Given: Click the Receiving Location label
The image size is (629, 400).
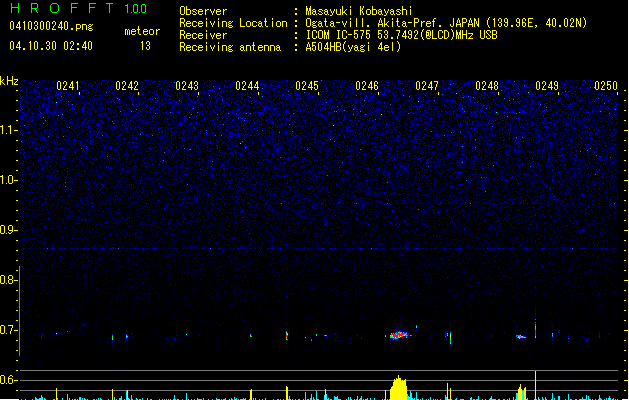Looking at the screenshot, I should pos(233,23).
